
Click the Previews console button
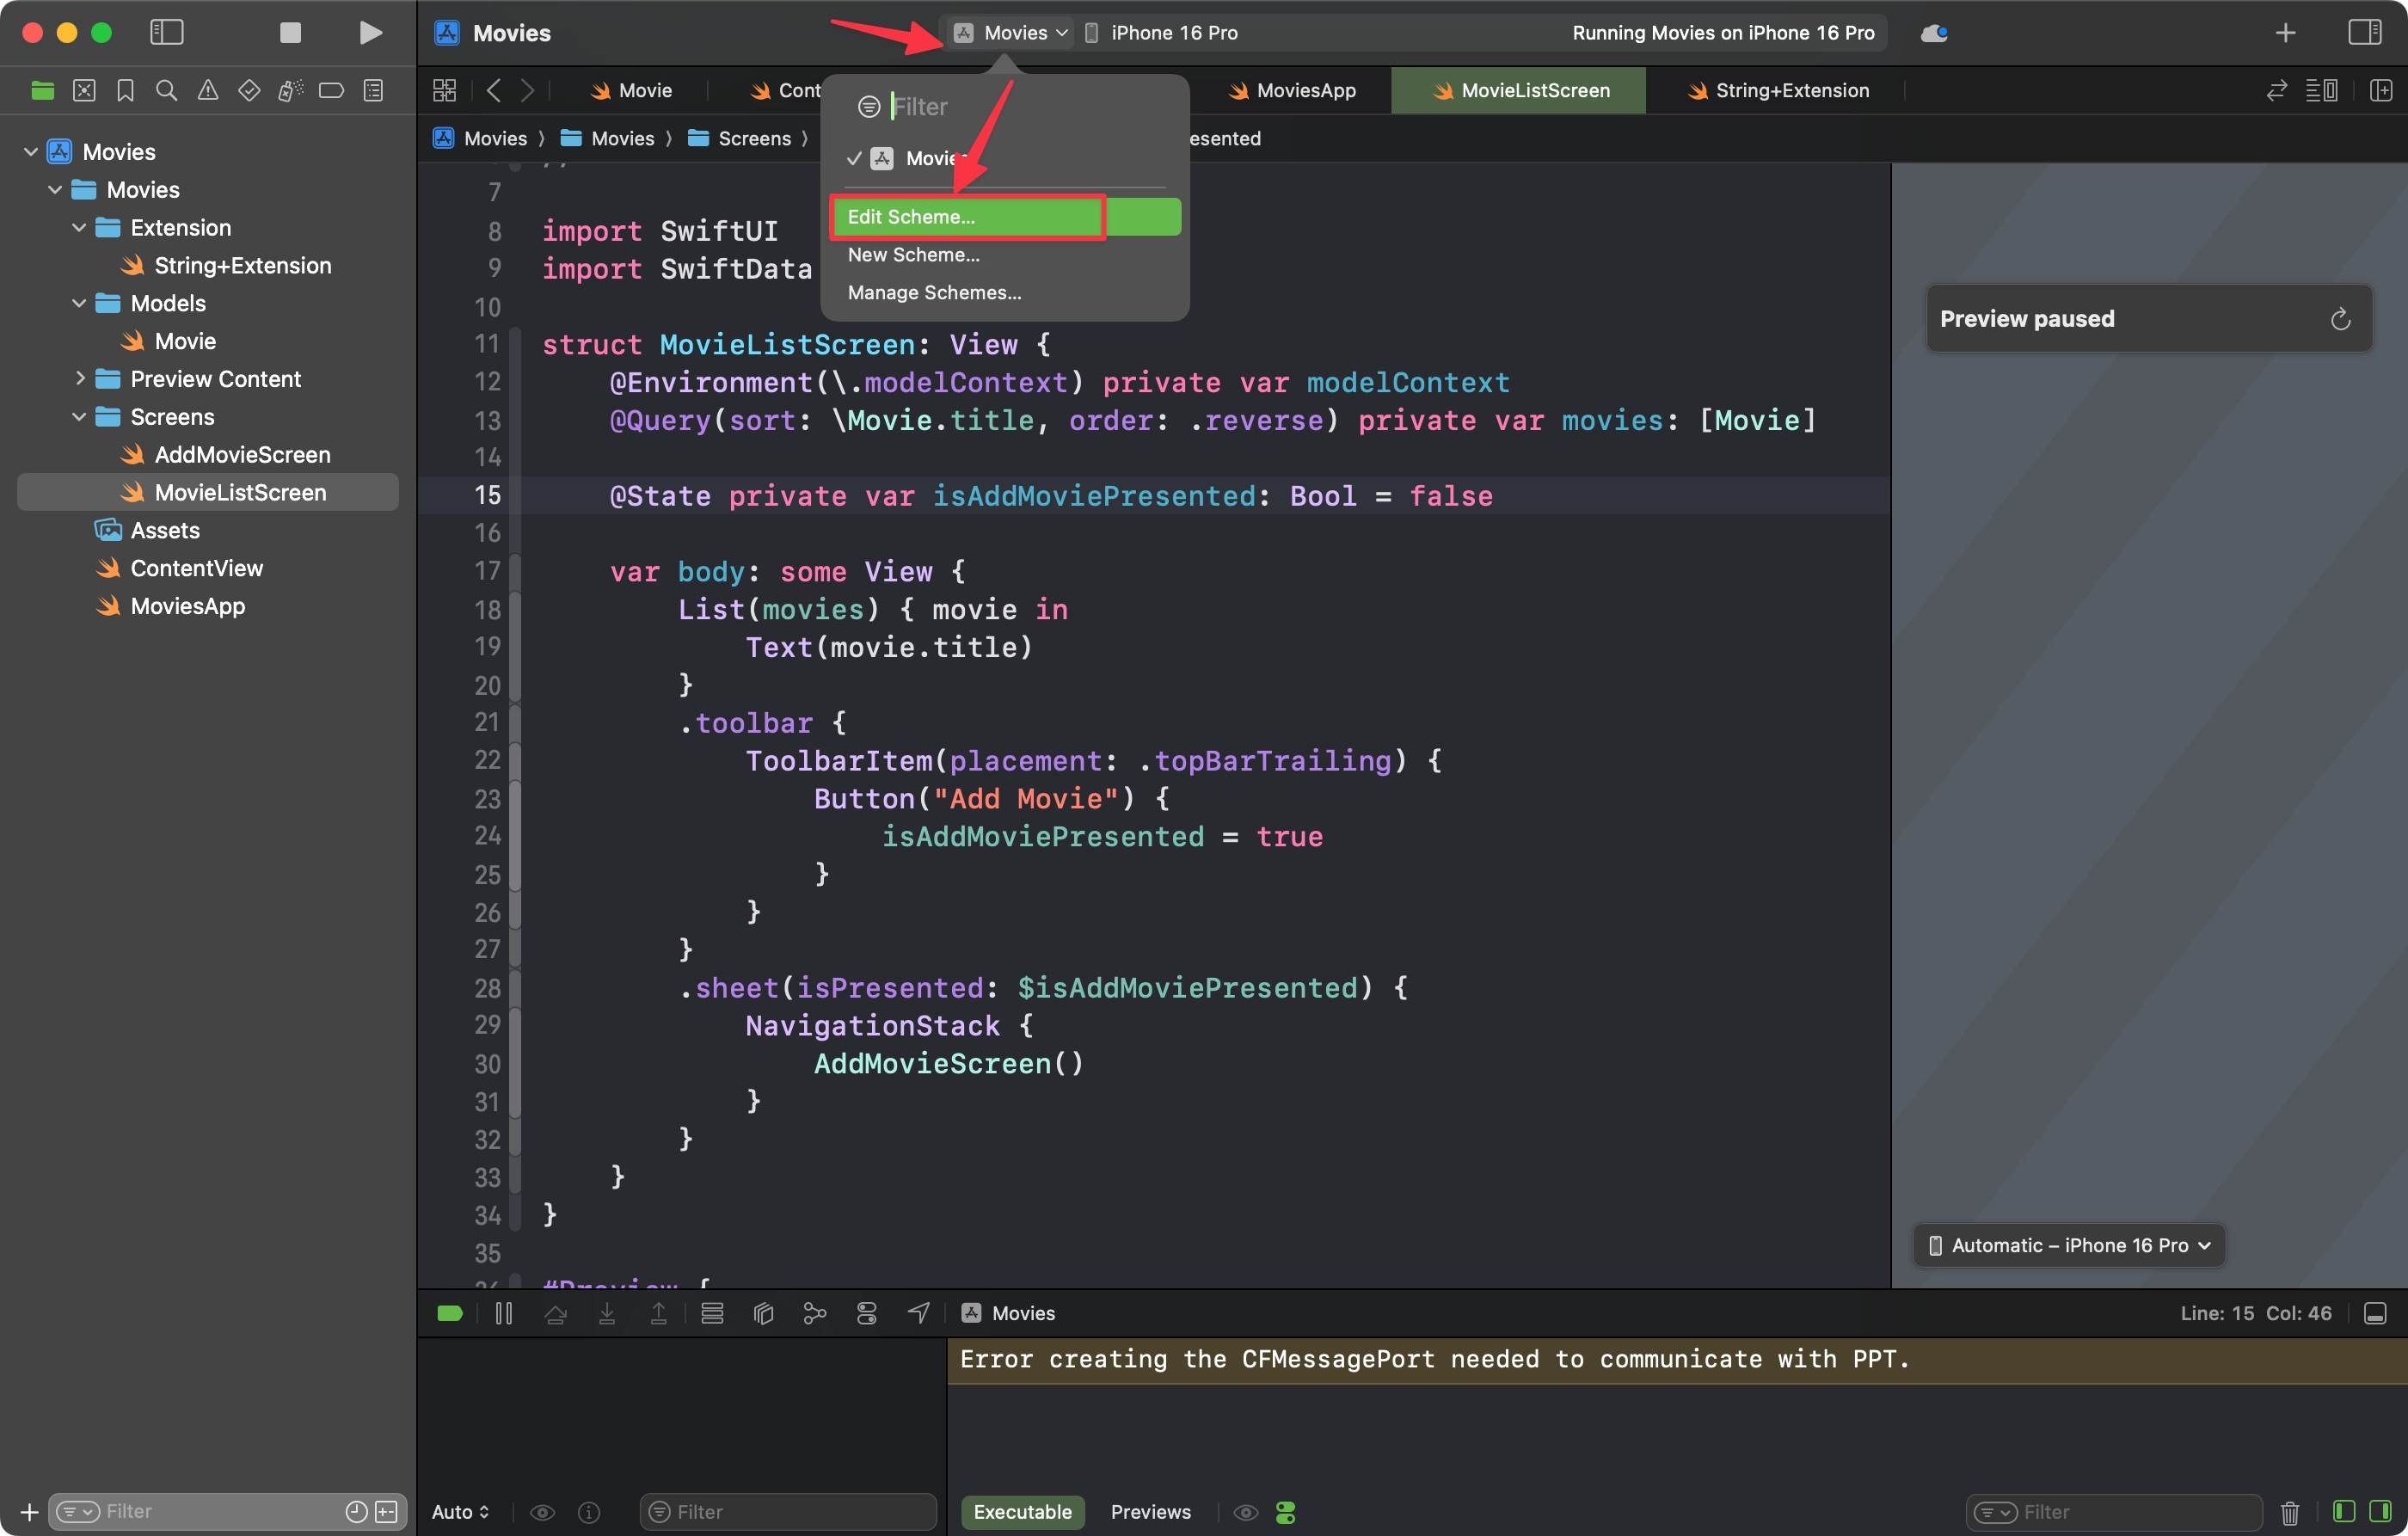[x=1150, y=1512]
